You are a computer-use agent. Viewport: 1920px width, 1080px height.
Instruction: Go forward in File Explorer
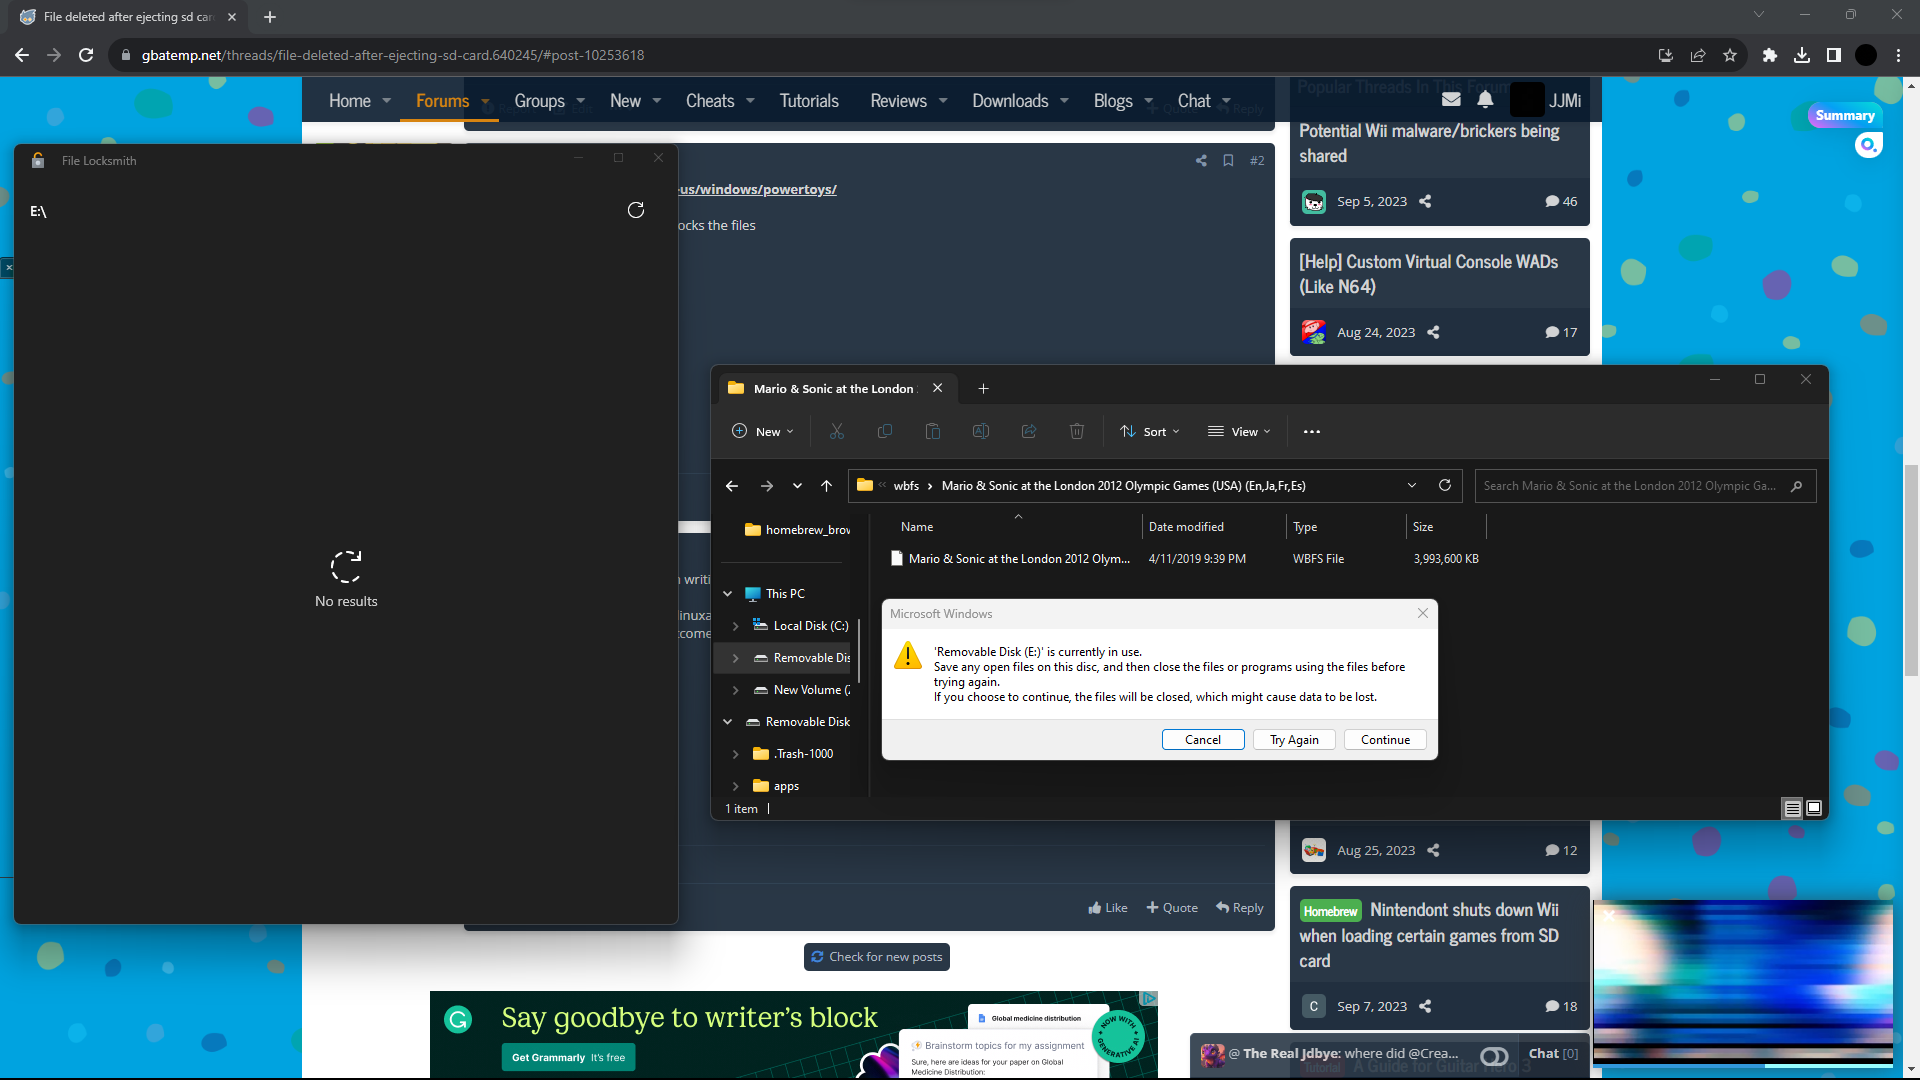pyautogui.click(x=767, y=486)
